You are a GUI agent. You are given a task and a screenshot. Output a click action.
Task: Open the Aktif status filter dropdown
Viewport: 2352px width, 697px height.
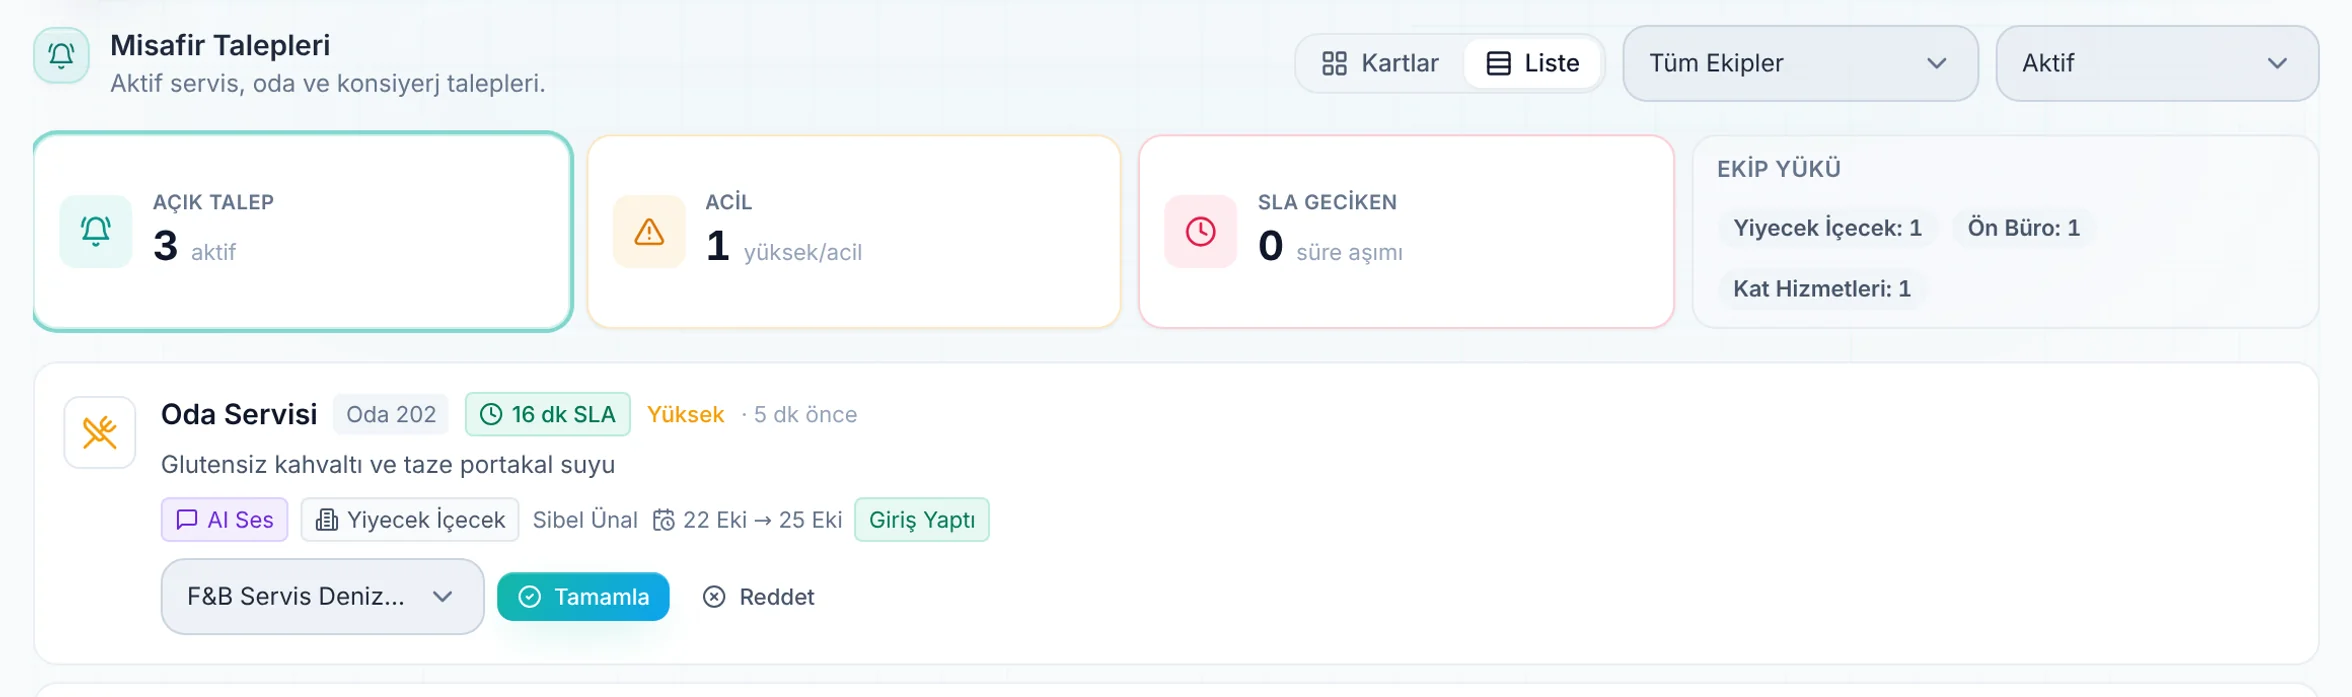click(x=2157, y=63)
